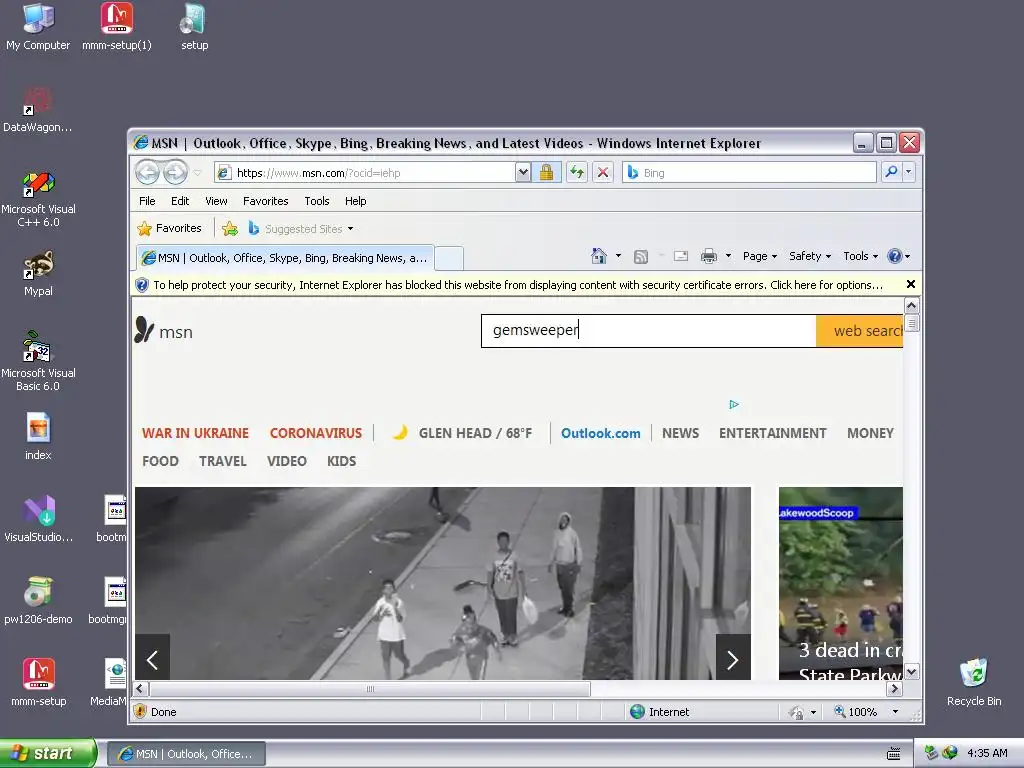Image resolution: width=1024 pixels, height=768 pixels.
Task: Open the Home button dropdown arrow
Action: [618, 256]
